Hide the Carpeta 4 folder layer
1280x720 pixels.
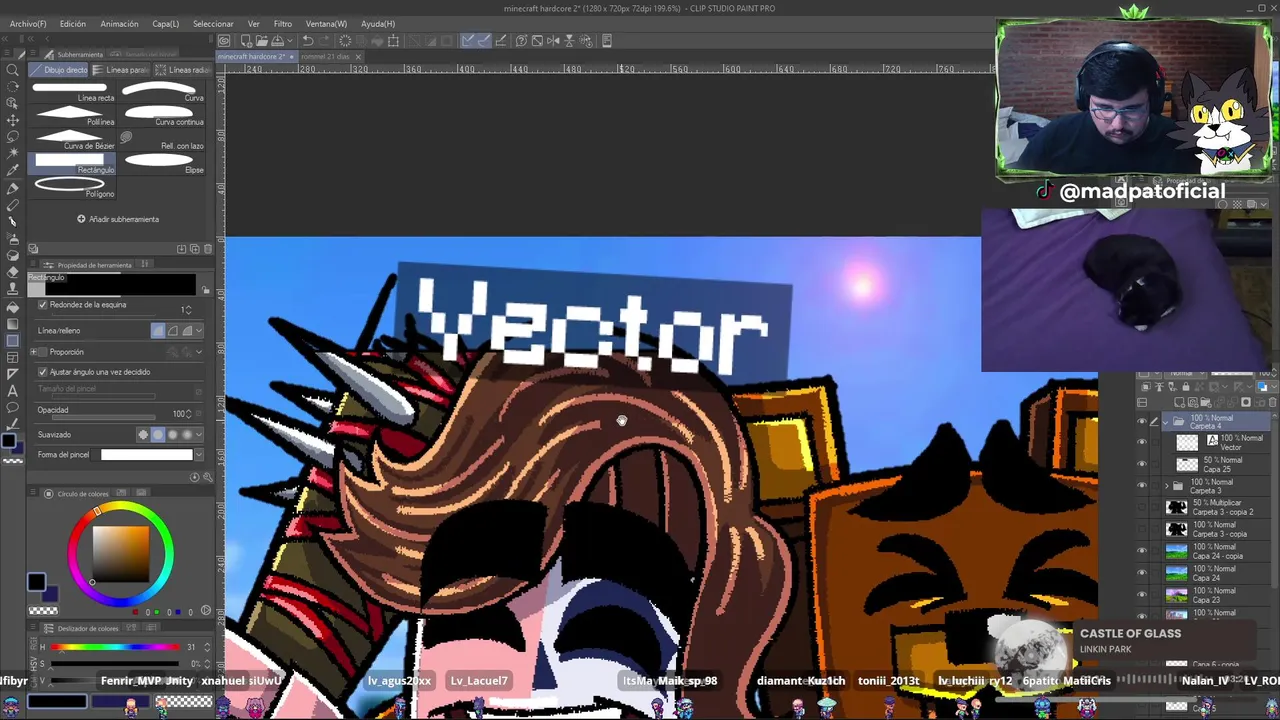pos(1142,422)
